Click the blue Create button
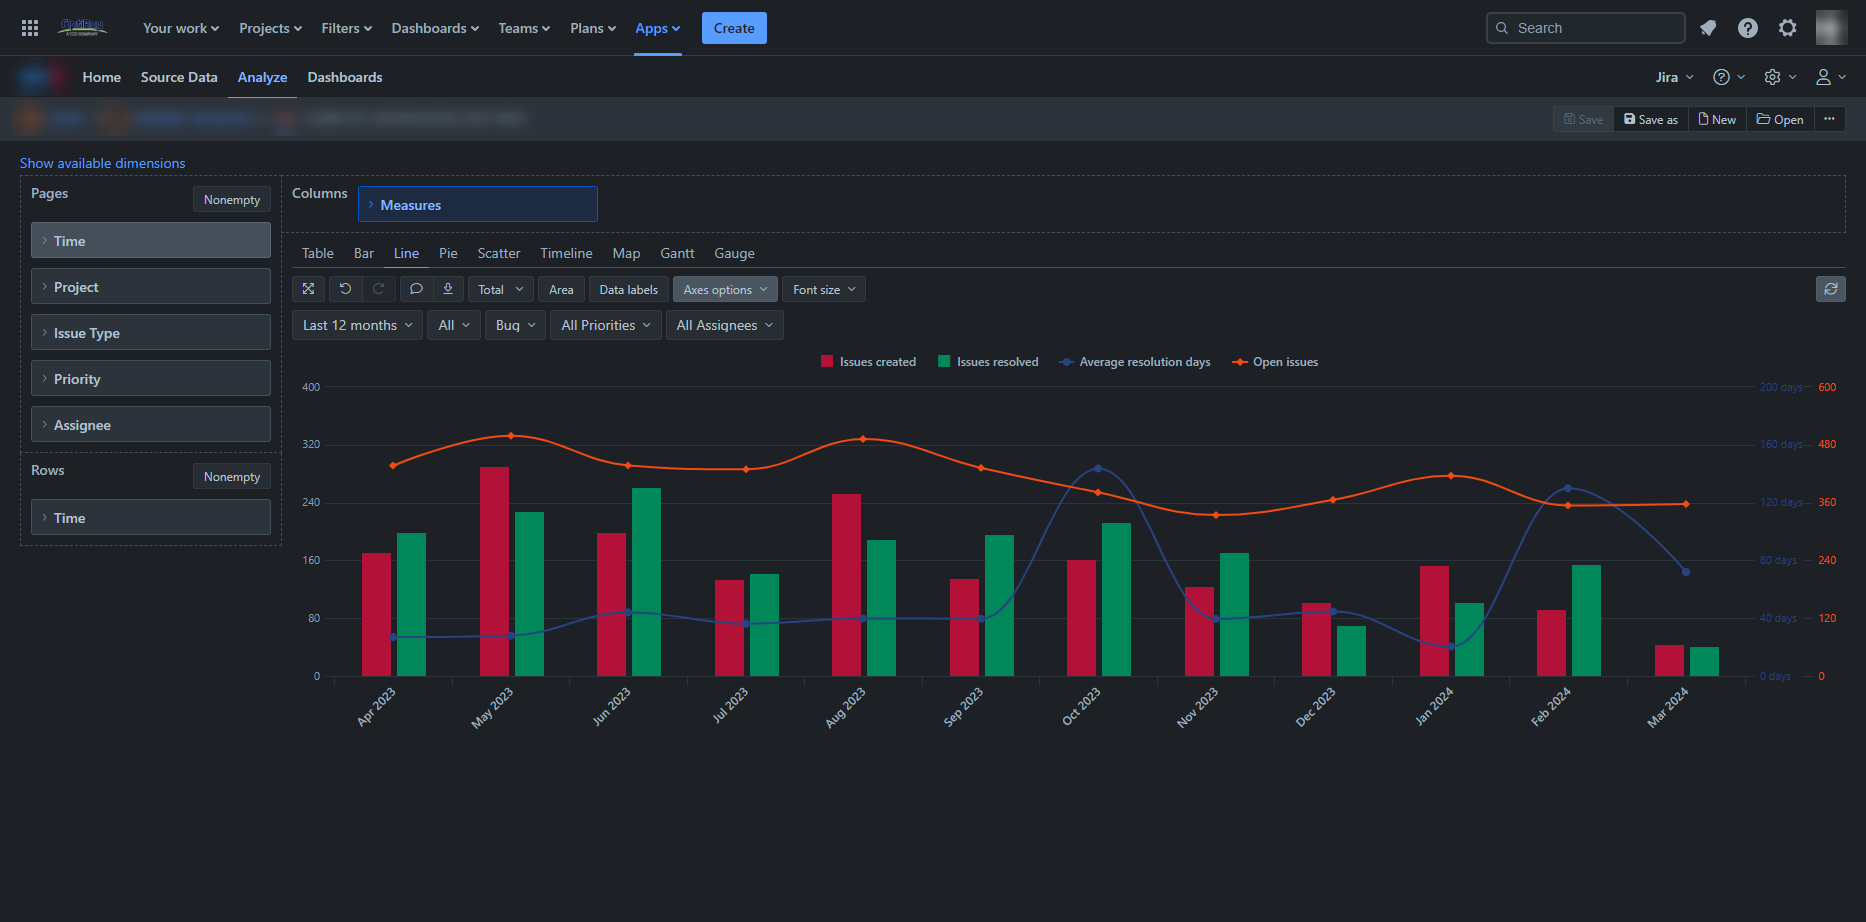The height and width of the screenshot is (922, 1866). [x=734, y=28]
